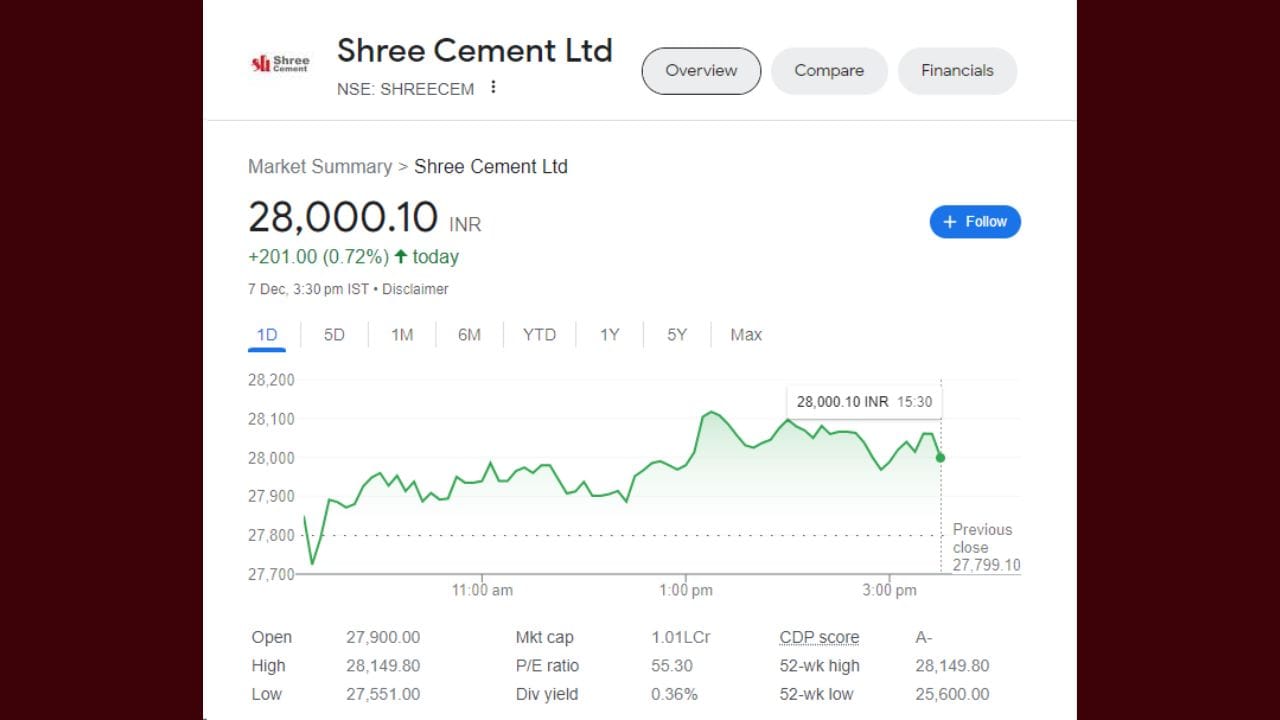Switch chart to 6M range

tap(469, 335)
